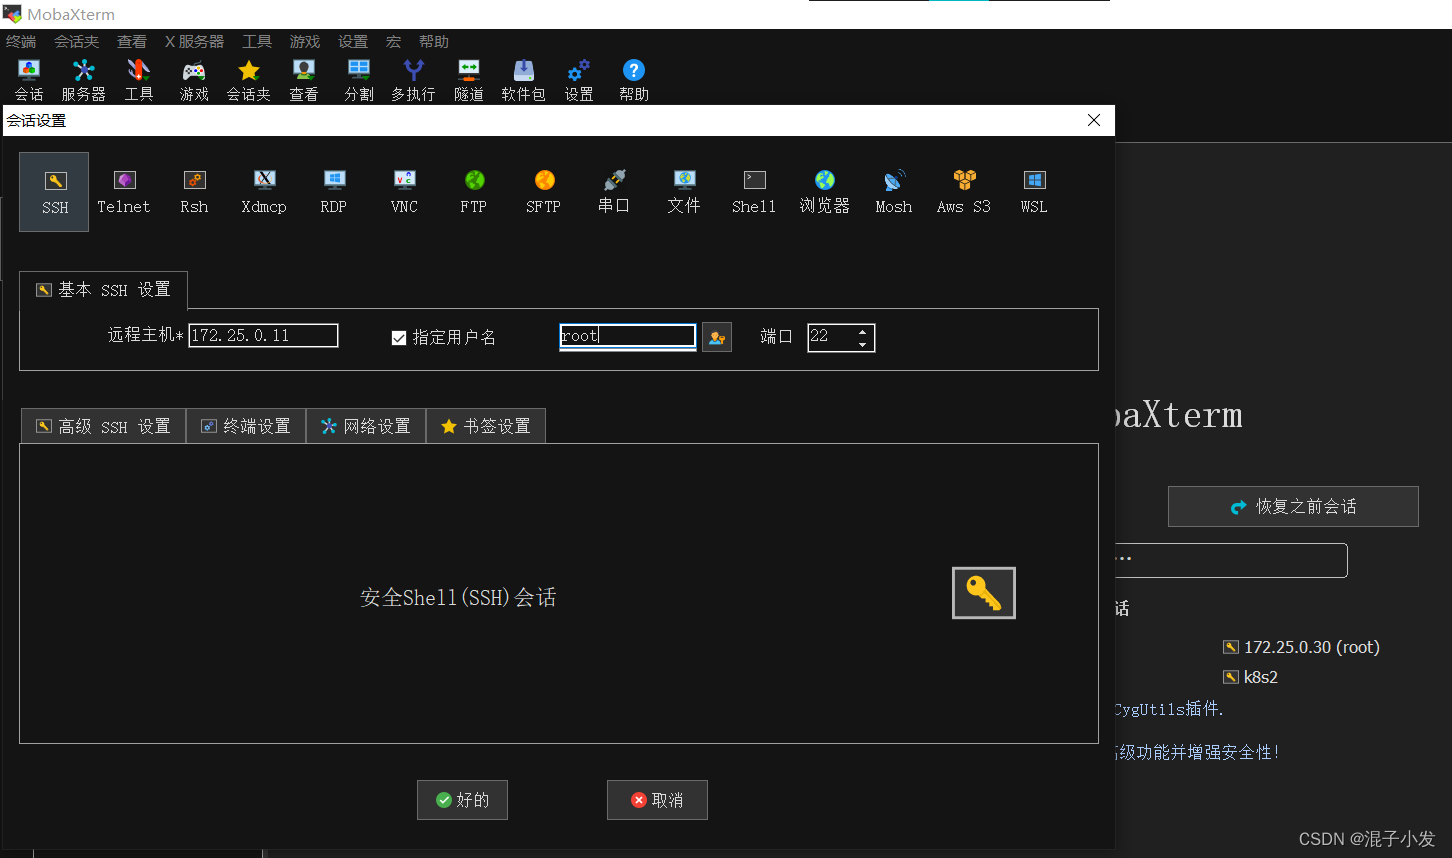Pick the Mosh session type
Viewport: 1452px width, 858px height.
point(893,191)
